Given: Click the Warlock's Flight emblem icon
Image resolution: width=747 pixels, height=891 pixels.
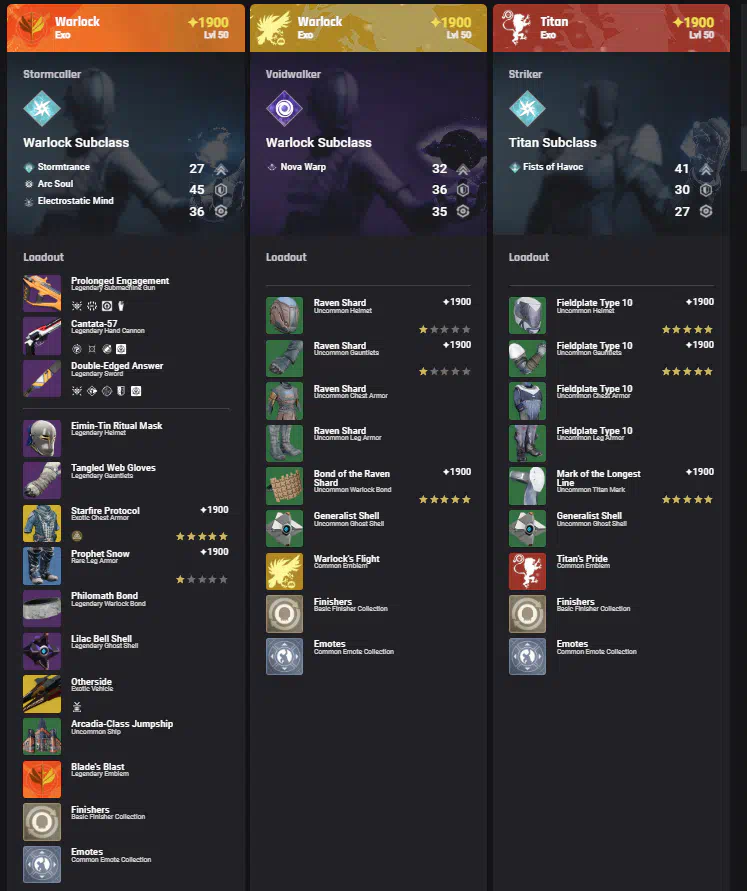Looking at the screenshot, I should (285, 571).
